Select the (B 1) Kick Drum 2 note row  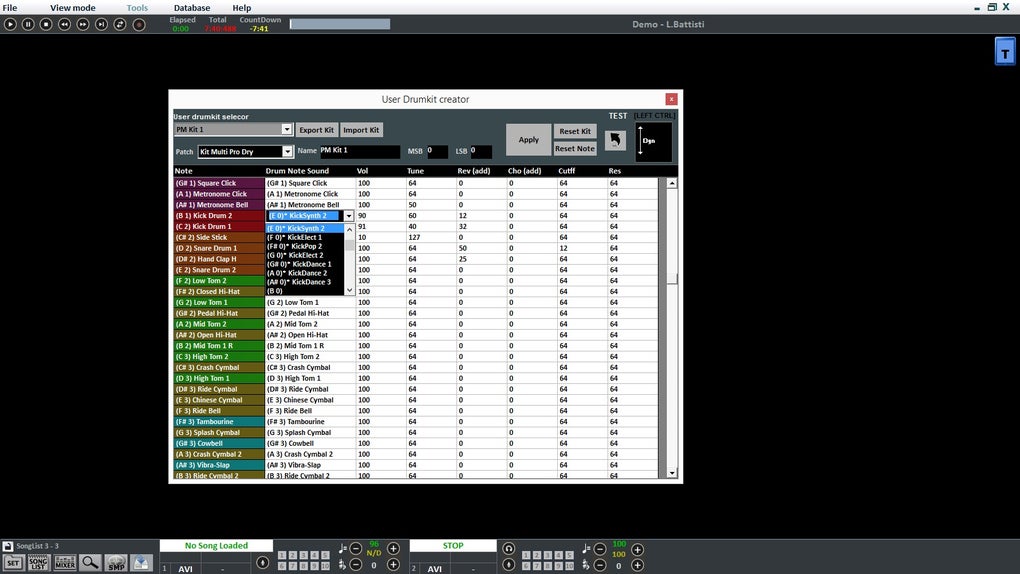219,215
